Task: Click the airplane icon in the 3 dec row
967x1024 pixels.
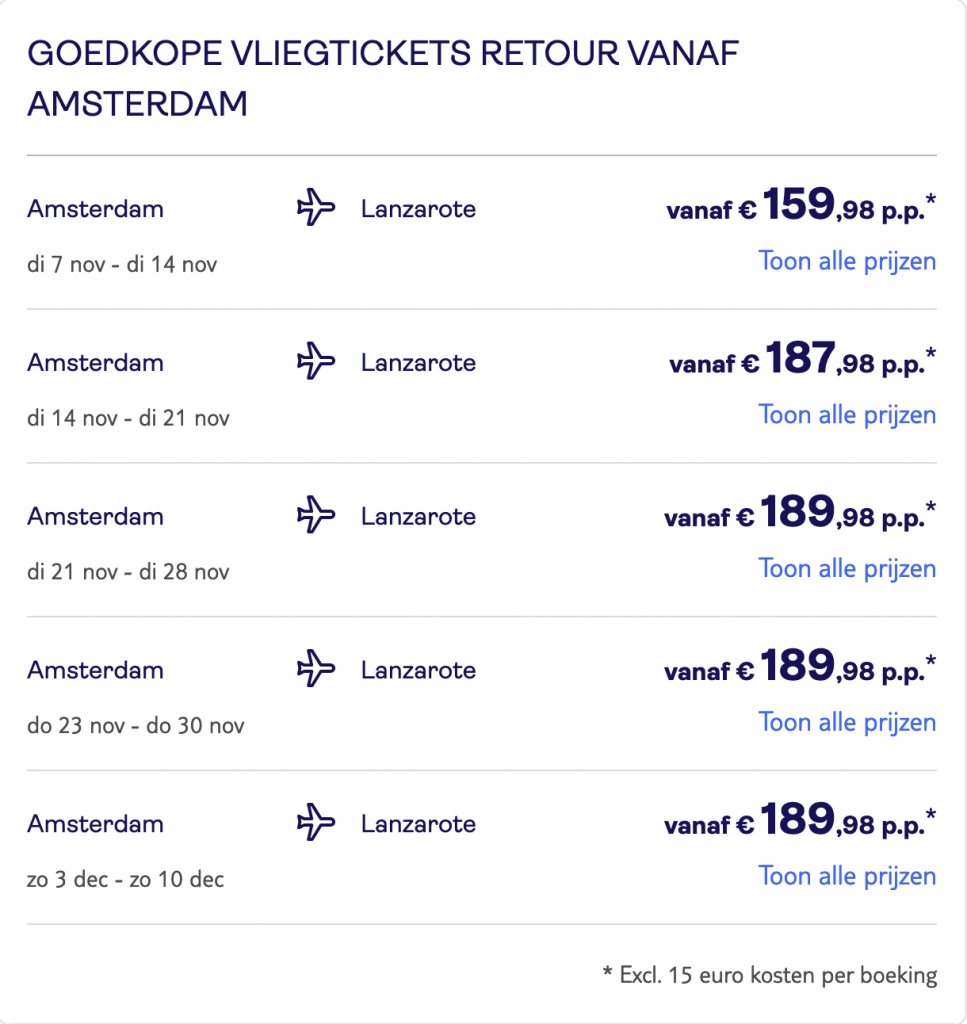Action: [x=316, y=823]
